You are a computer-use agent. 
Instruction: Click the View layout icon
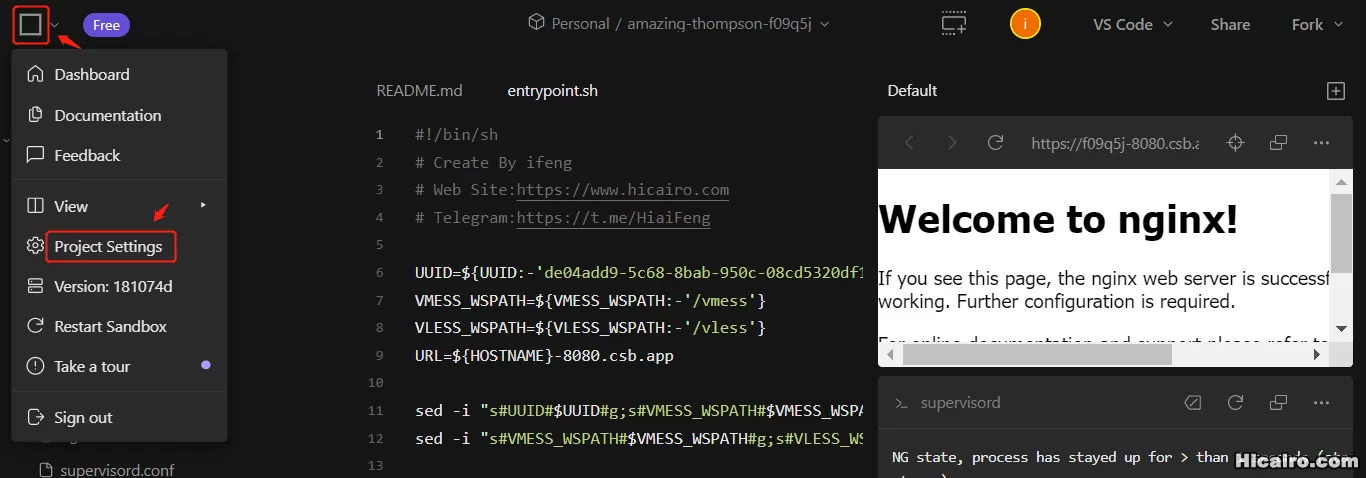[x=36, y=206]
